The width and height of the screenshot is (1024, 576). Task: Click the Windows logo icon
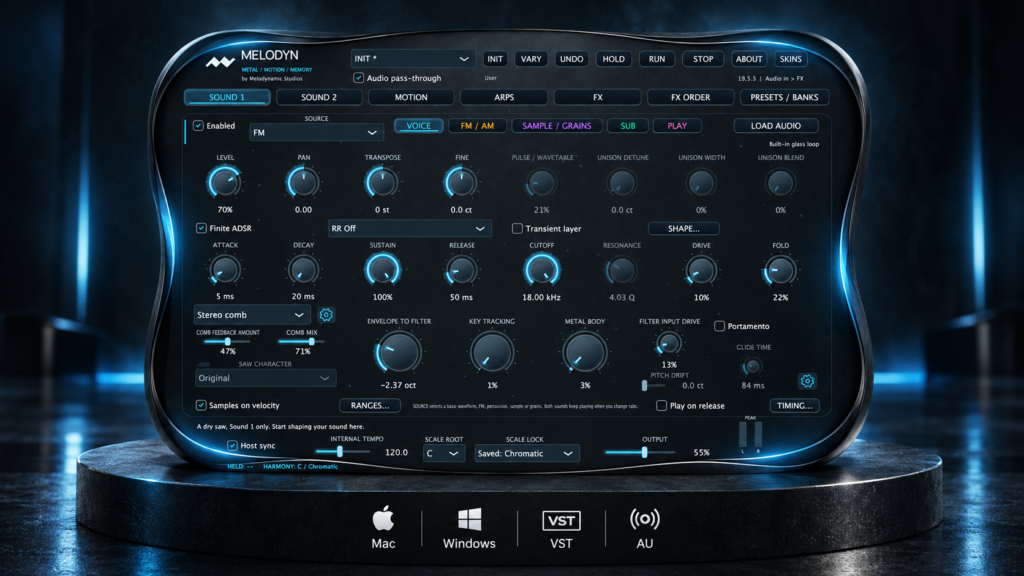tap(470, 520)
